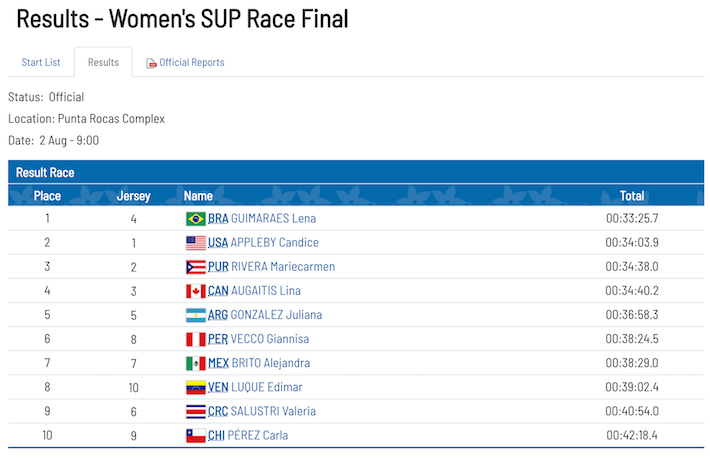
Task: Open the BRA country code link
Action: click(x=218, y=218)
